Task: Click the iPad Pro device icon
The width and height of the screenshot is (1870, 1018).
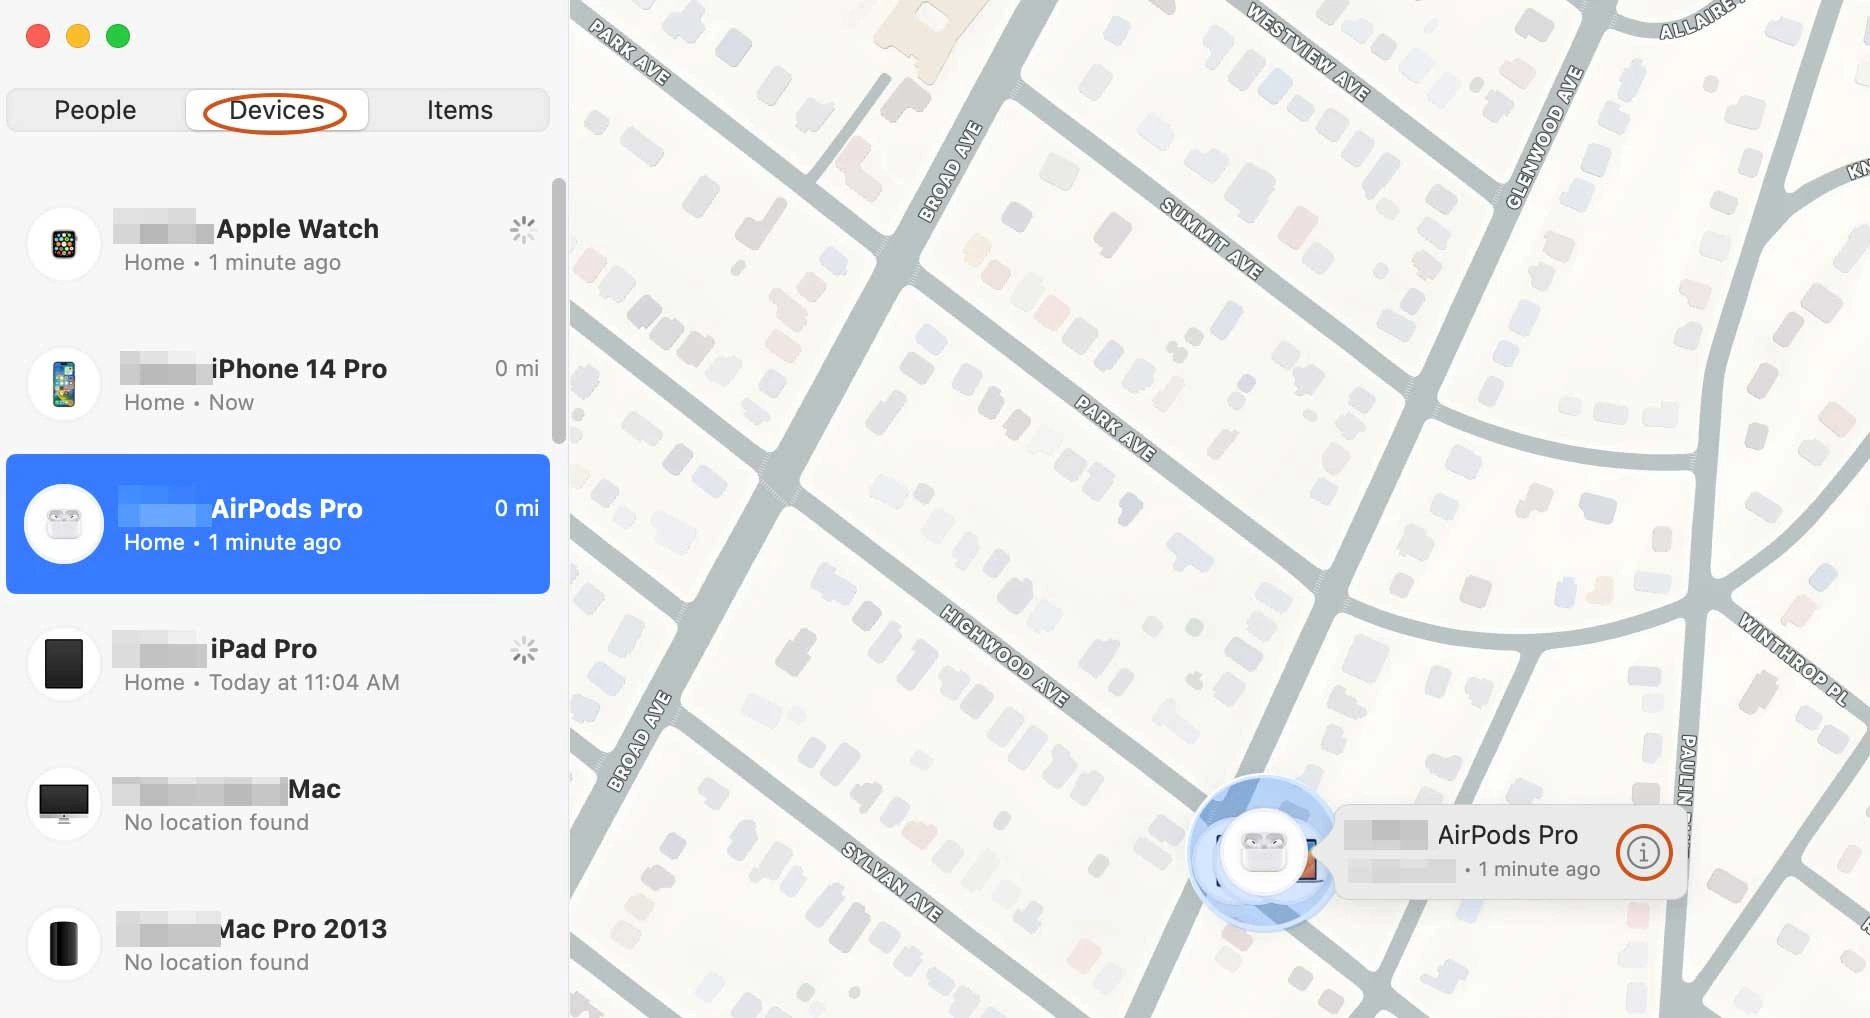Action: pyautogui.click(x=64, y=664)
